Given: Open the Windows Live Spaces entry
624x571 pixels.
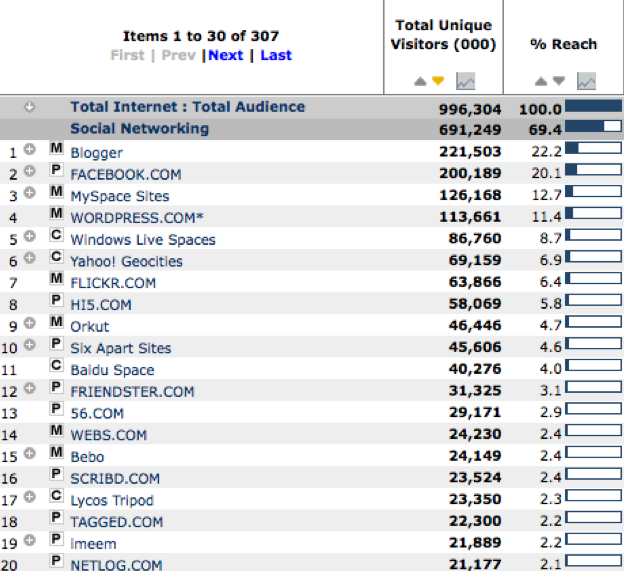Looking at the screenshot, I should 143,240.
